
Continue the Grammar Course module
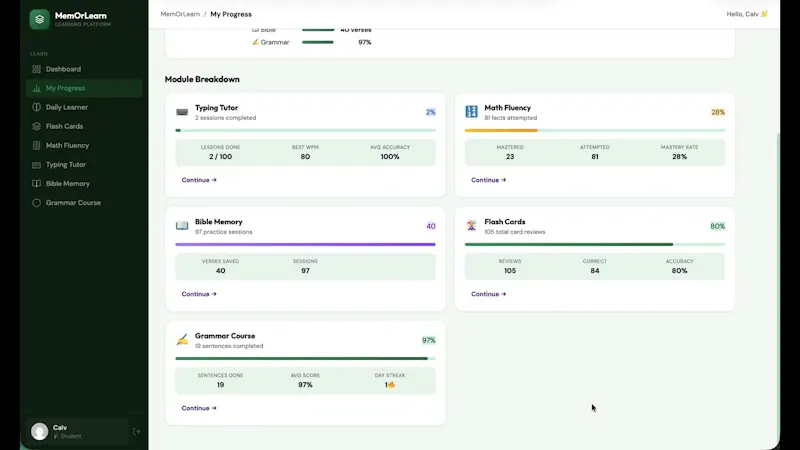pyautogui.click(x=199, y=408)
